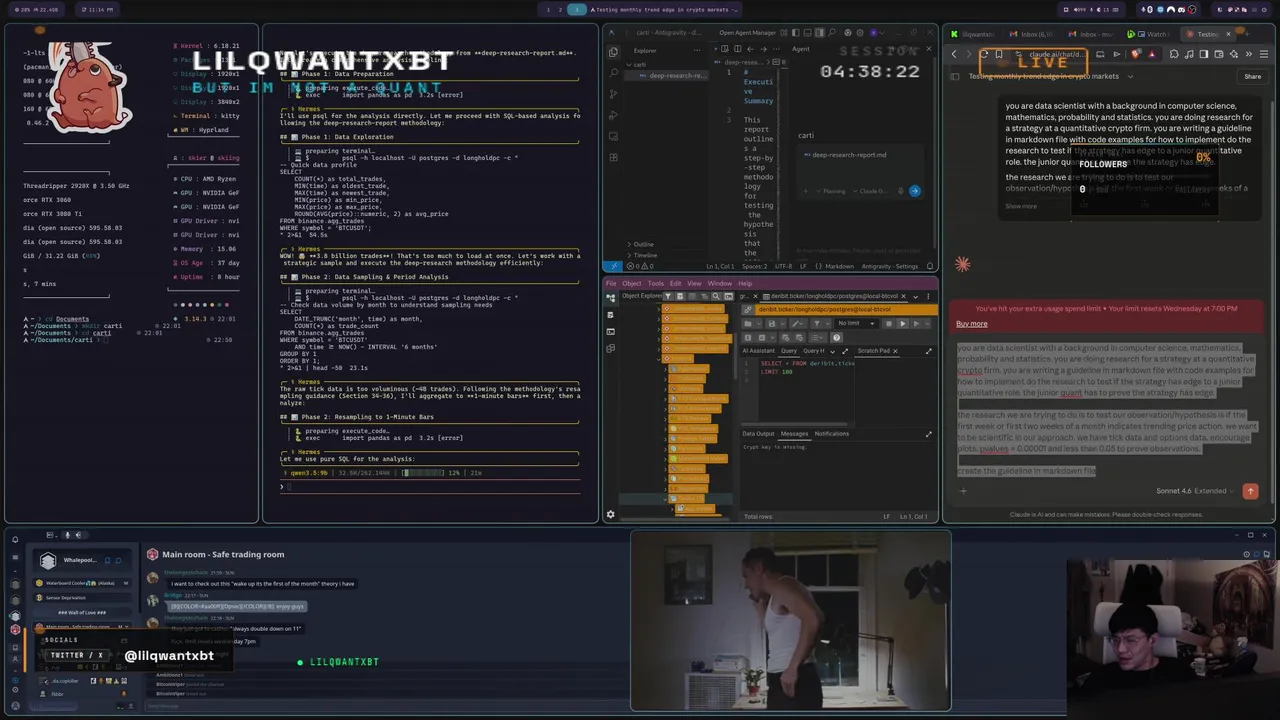This screenshot has height=720, width=1280.
Task: Click the open file icon in pgAdmin toolbar
Action: coord(748,324)
